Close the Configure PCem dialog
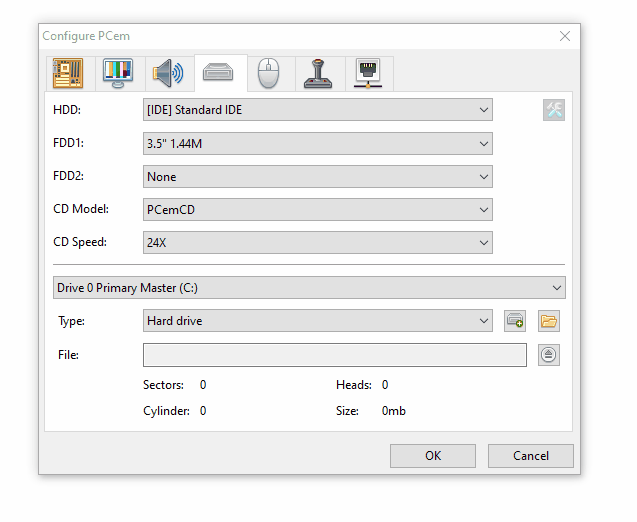637x522 pixels. [565, 36]
